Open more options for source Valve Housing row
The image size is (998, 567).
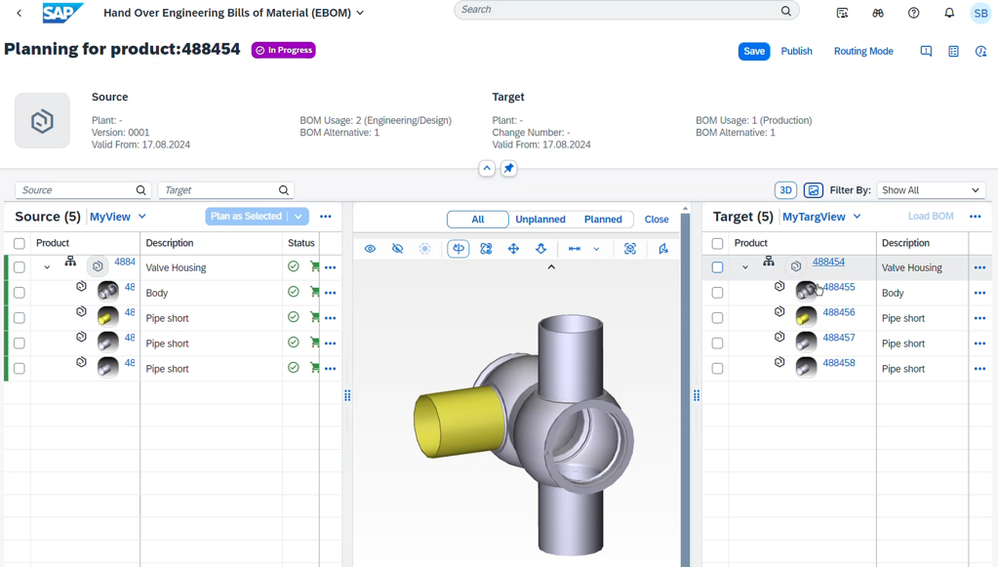(330, 268)
